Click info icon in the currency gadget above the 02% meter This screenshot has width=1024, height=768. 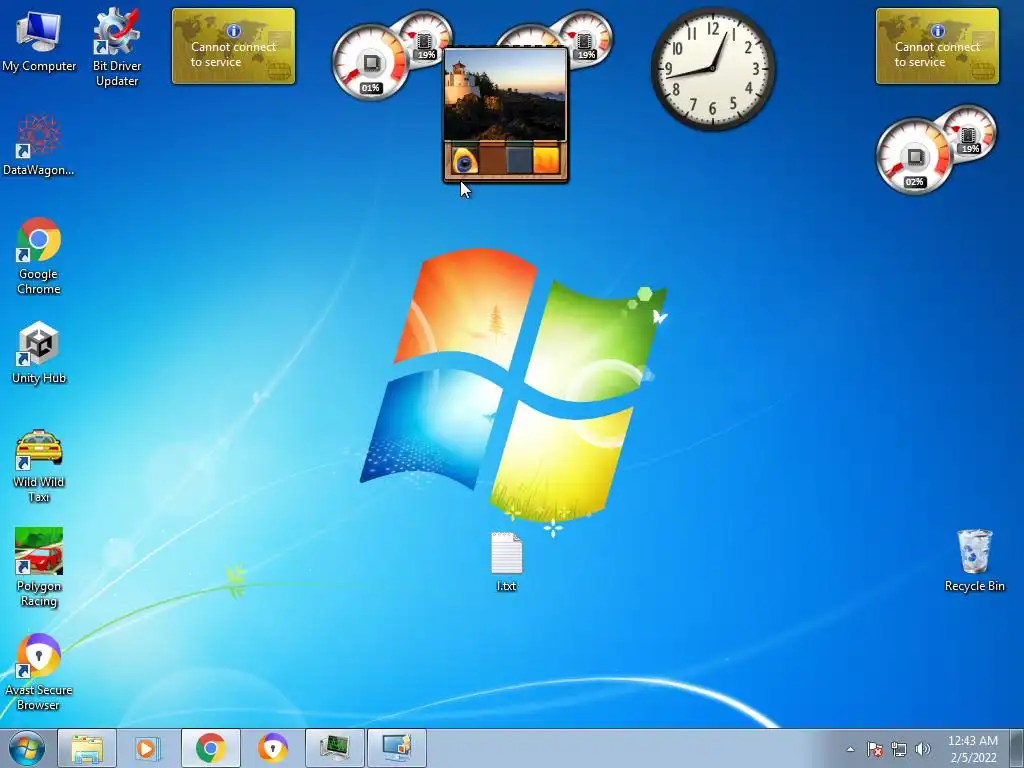click(x=938, y=31)
